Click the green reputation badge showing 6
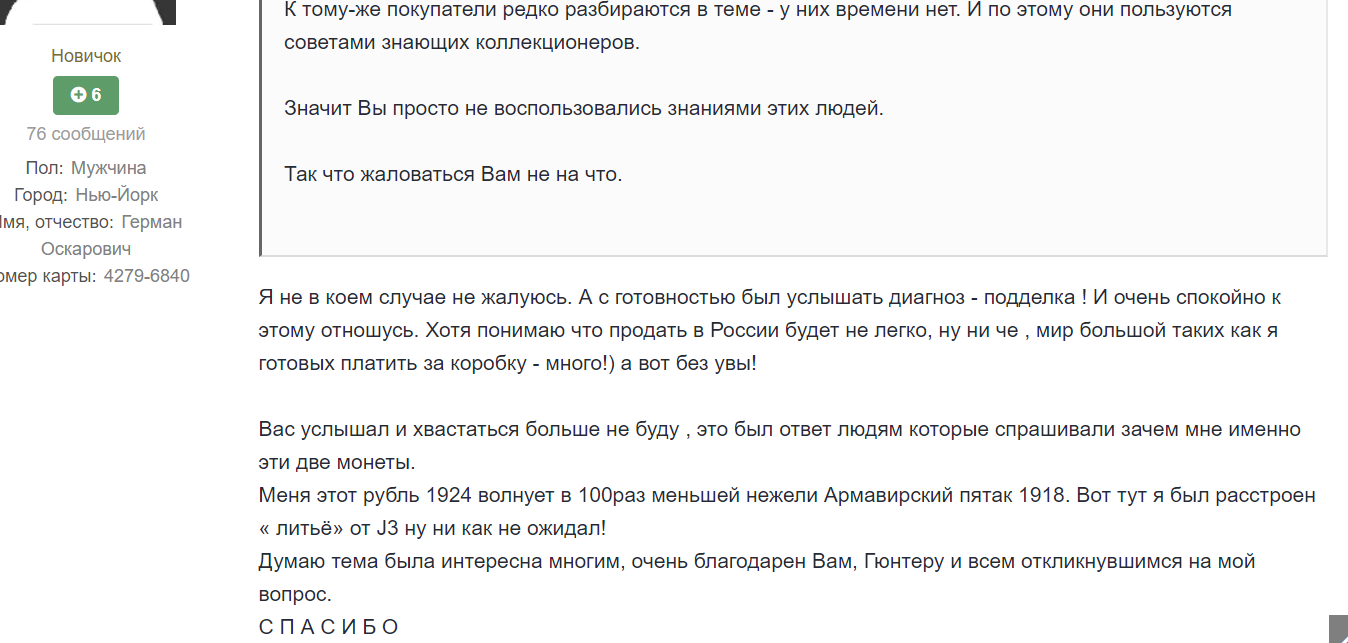The width and height of the screenshot is (1348, 643). (86, 95)
